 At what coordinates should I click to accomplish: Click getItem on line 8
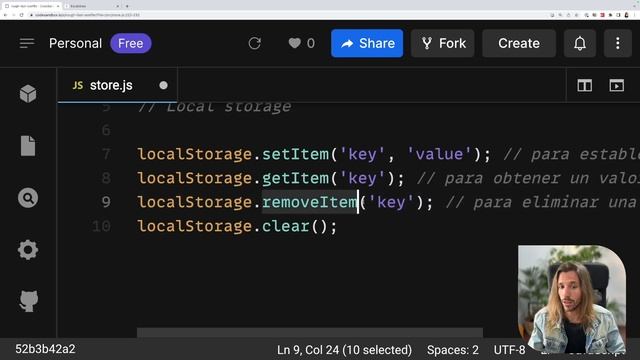296,178
